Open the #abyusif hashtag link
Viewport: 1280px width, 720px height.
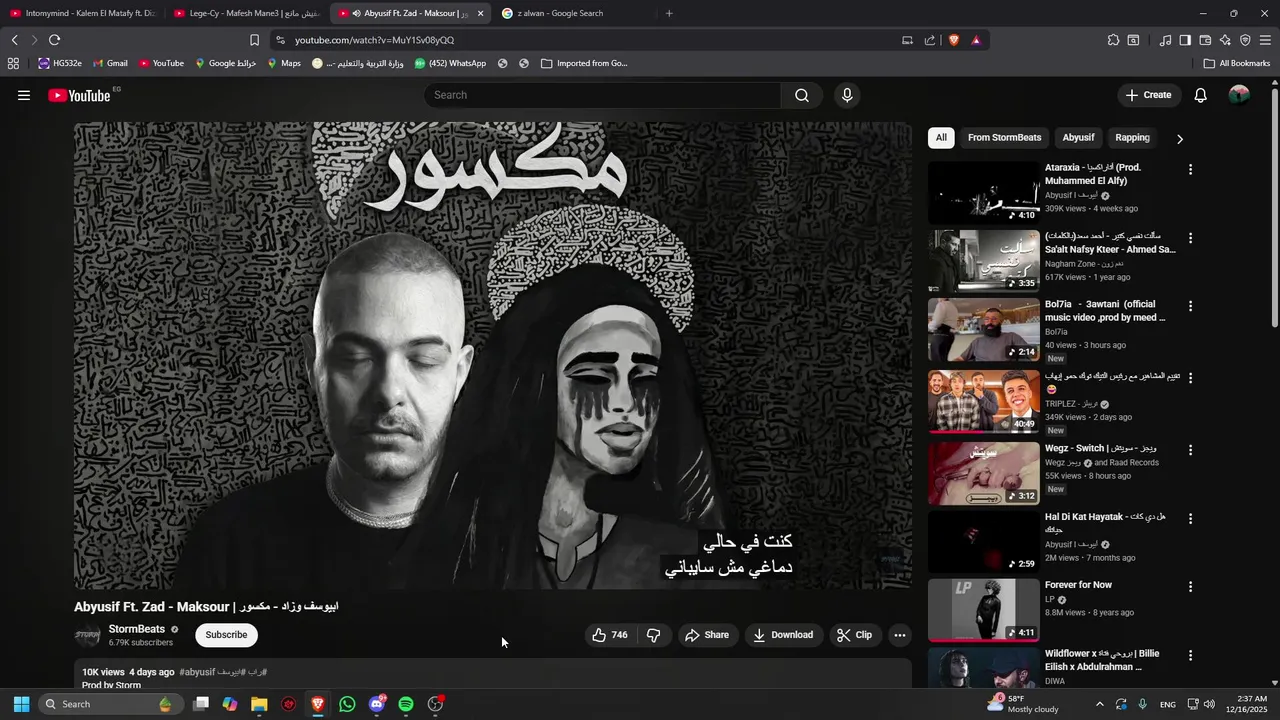pos(197,672)
